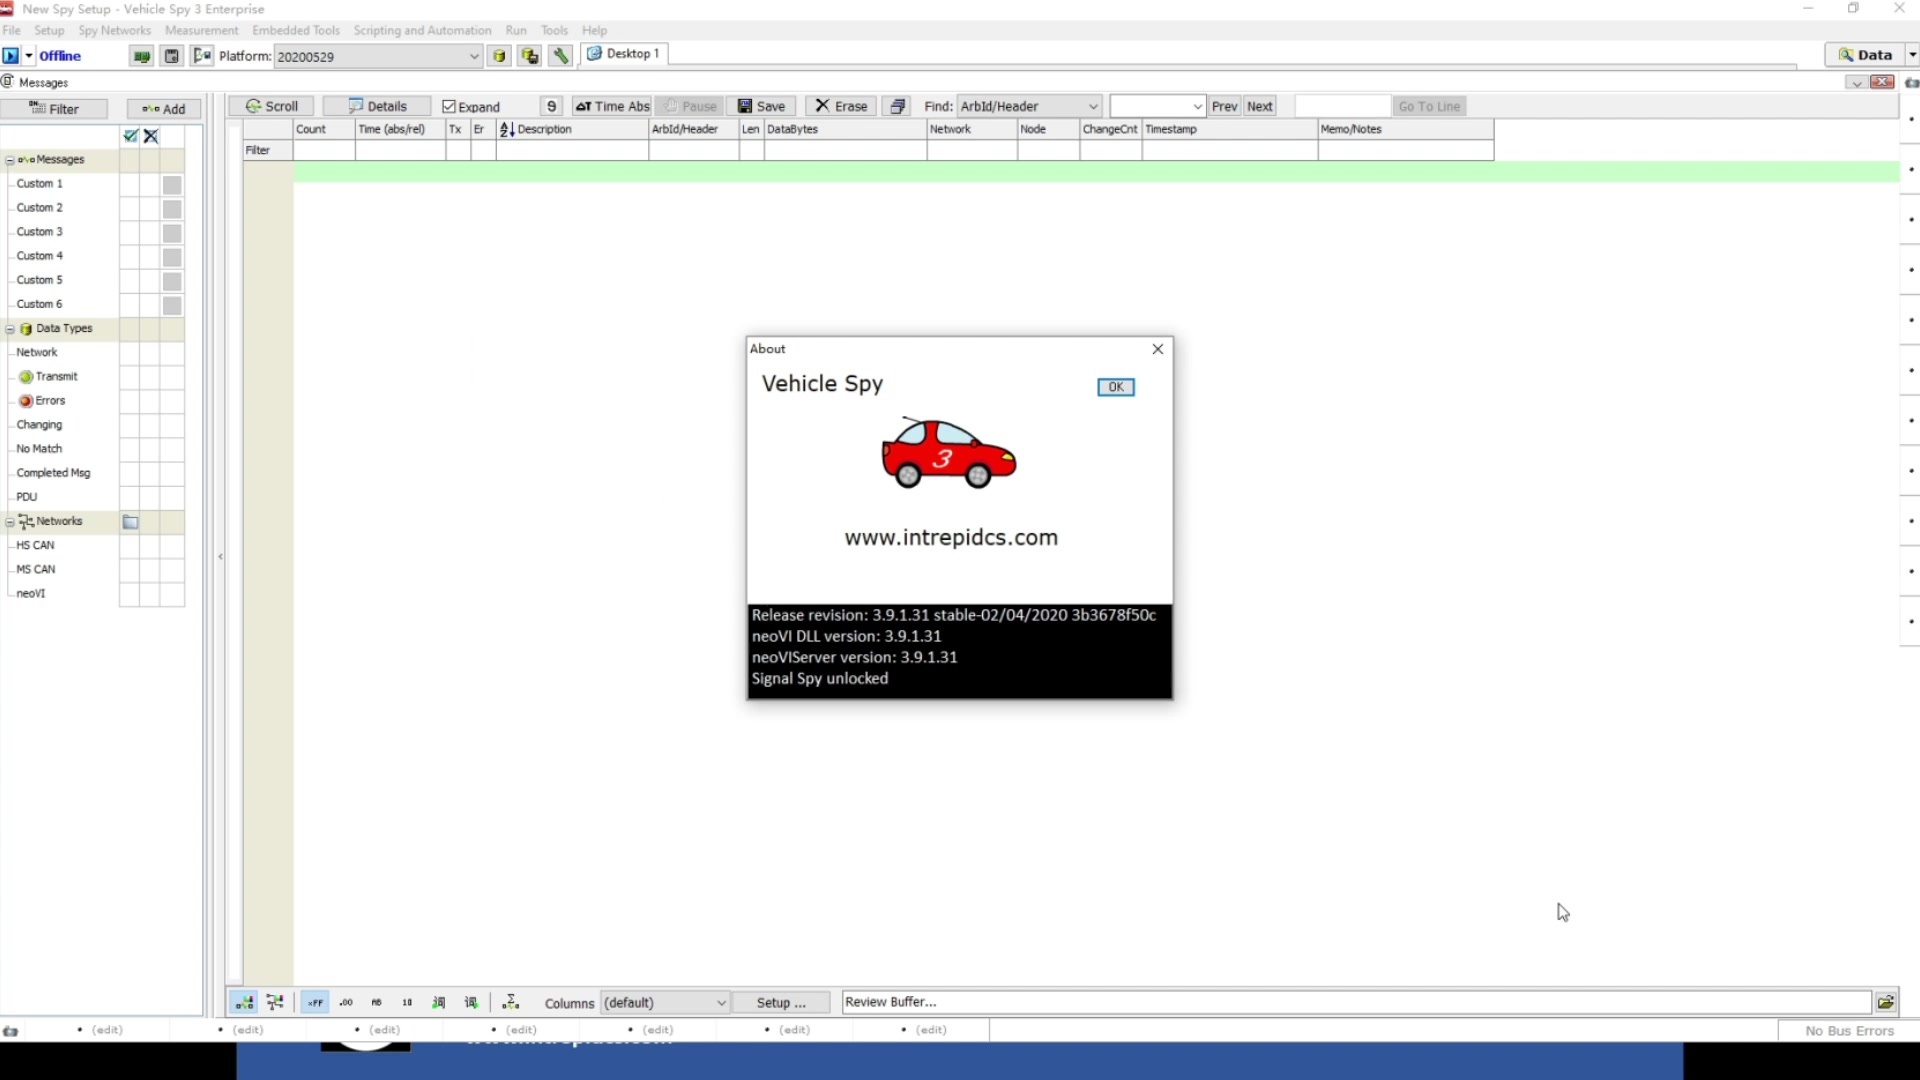Expand the Messages tree group
This screenshot has height=1080, width=1920.
[11, 158]
